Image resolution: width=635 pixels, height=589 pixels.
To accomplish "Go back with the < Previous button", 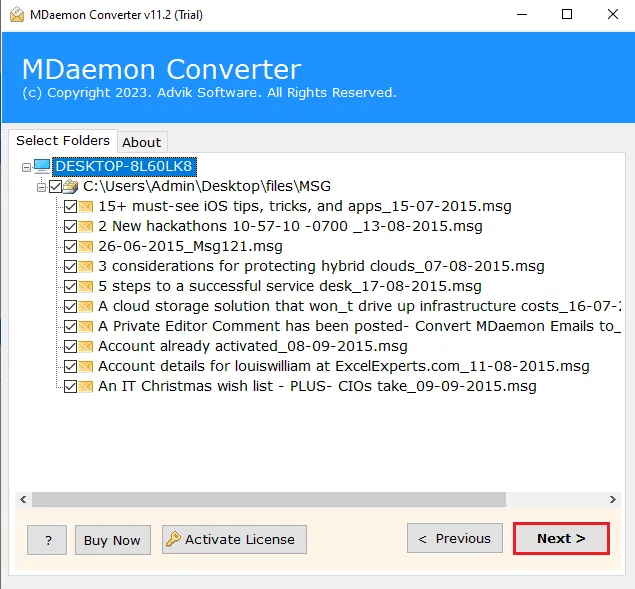I will 455,538.
